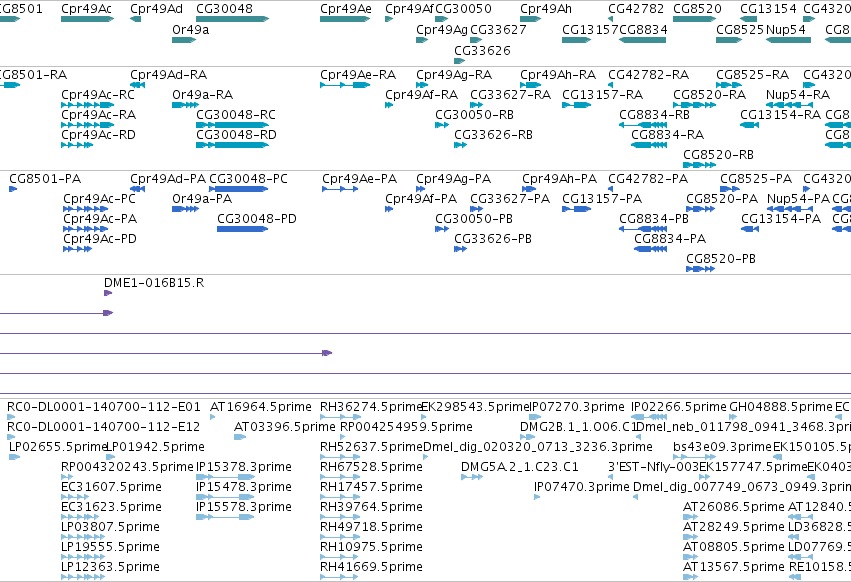The height and width of the screenshot is (582, 851).
Task: Click protein CG33627-PA
Action: (510, 199)
